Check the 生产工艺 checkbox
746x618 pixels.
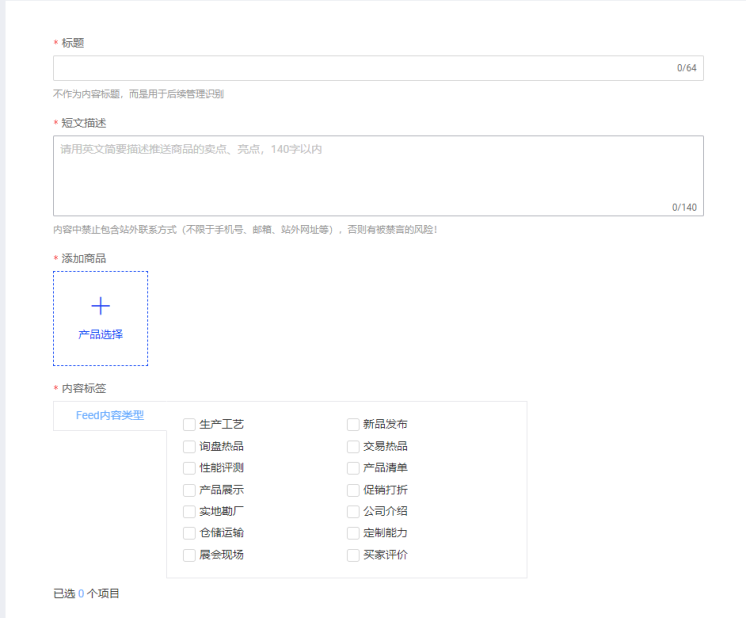point(189,424)
